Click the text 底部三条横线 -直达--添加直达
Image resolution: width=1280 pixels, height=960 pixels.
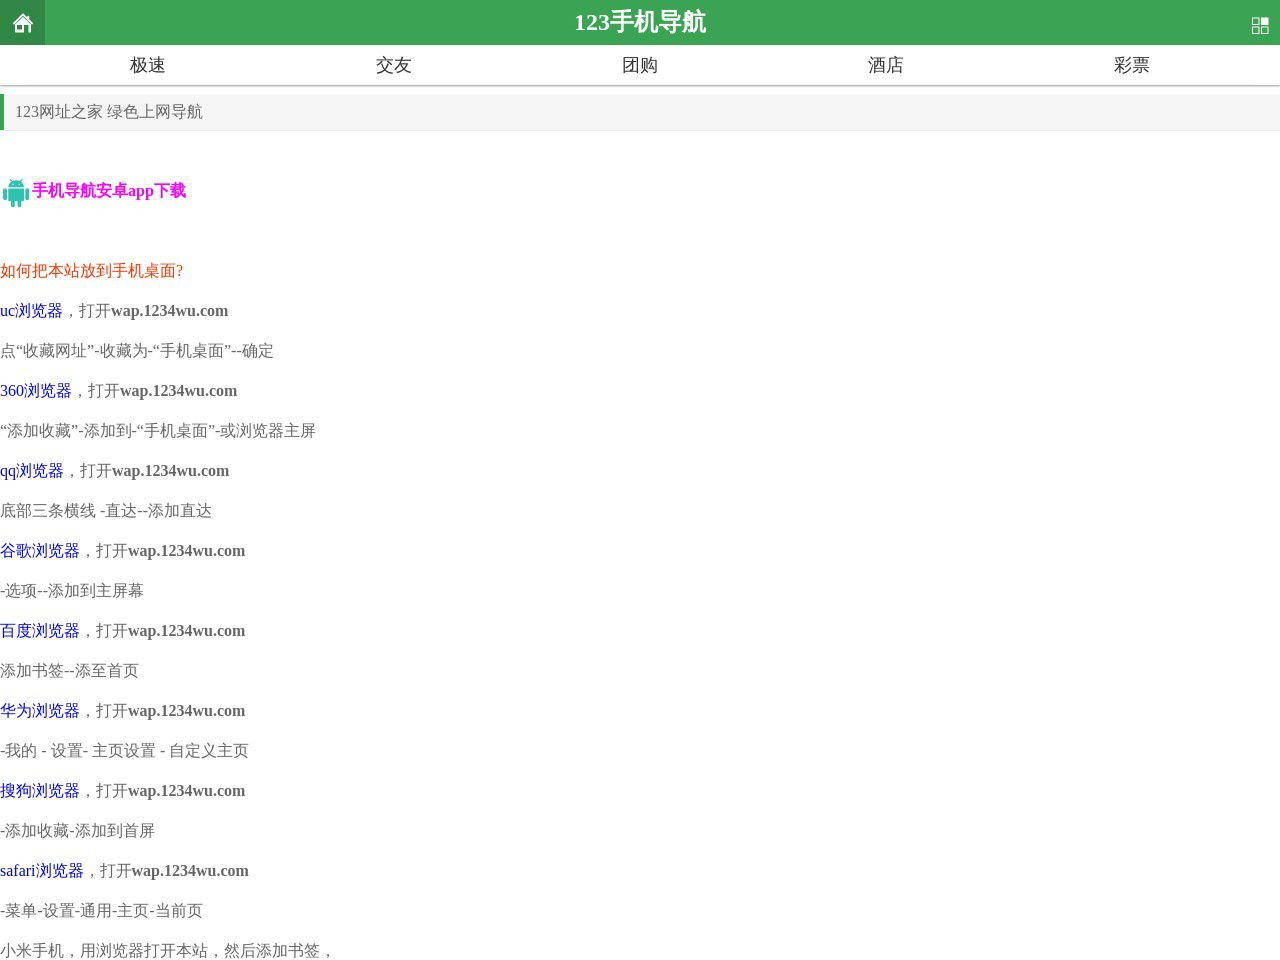(106, 511)
